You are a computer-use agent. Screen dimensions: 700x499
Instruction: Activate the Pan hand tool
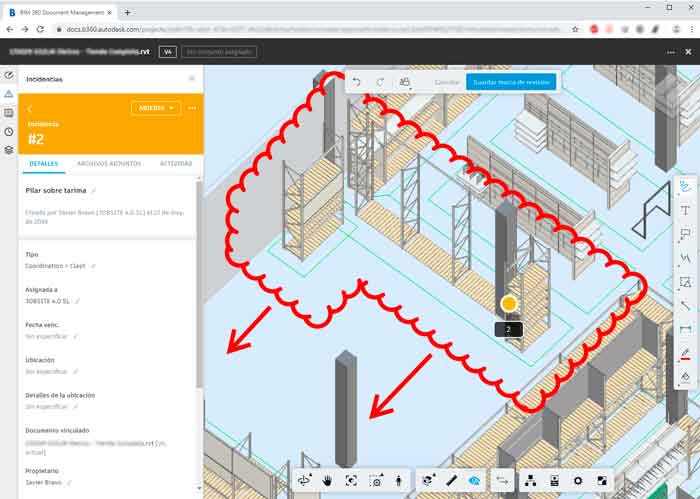[x=328, y=480]
